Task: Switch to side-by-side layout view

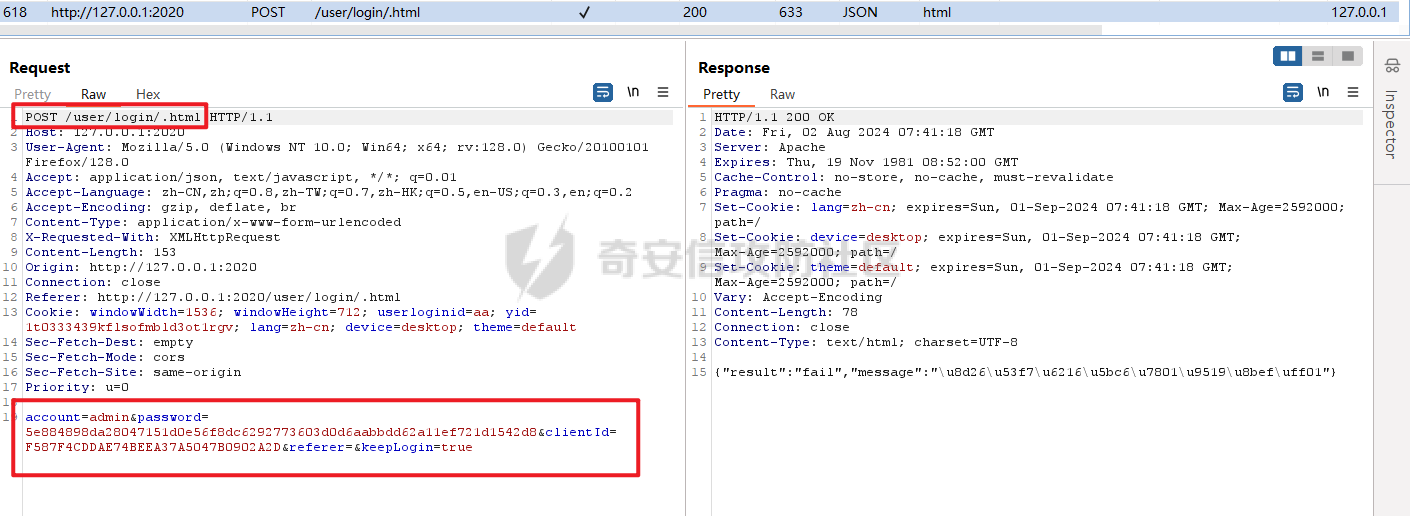Action: pyautogui.click(x=1288, y=56)
